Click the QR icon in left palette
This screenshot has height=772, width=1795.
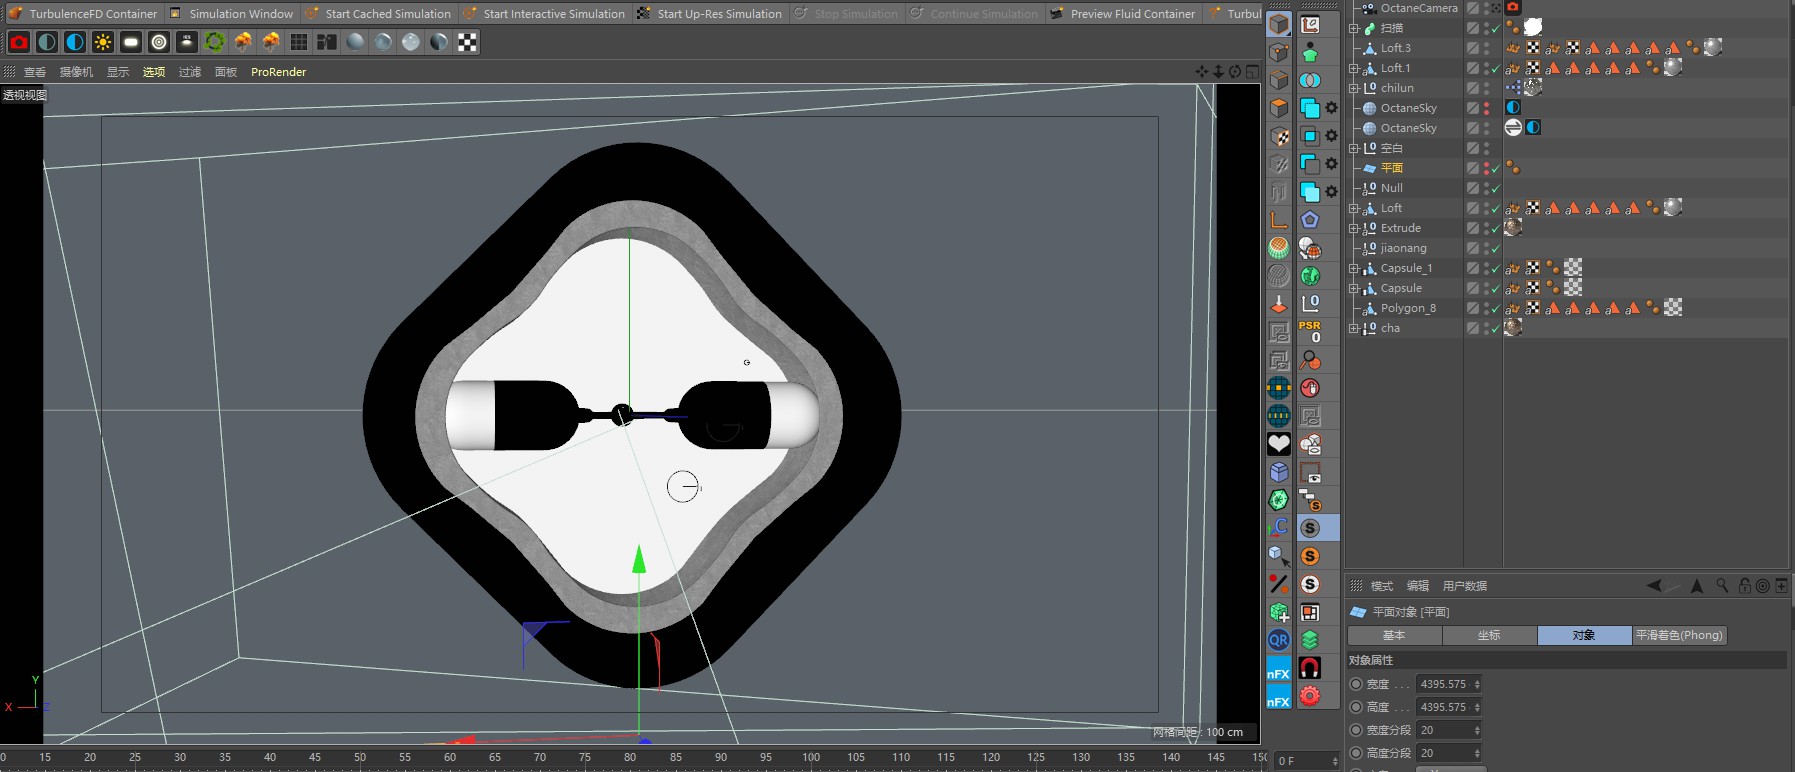click(x=1279, y=640)
